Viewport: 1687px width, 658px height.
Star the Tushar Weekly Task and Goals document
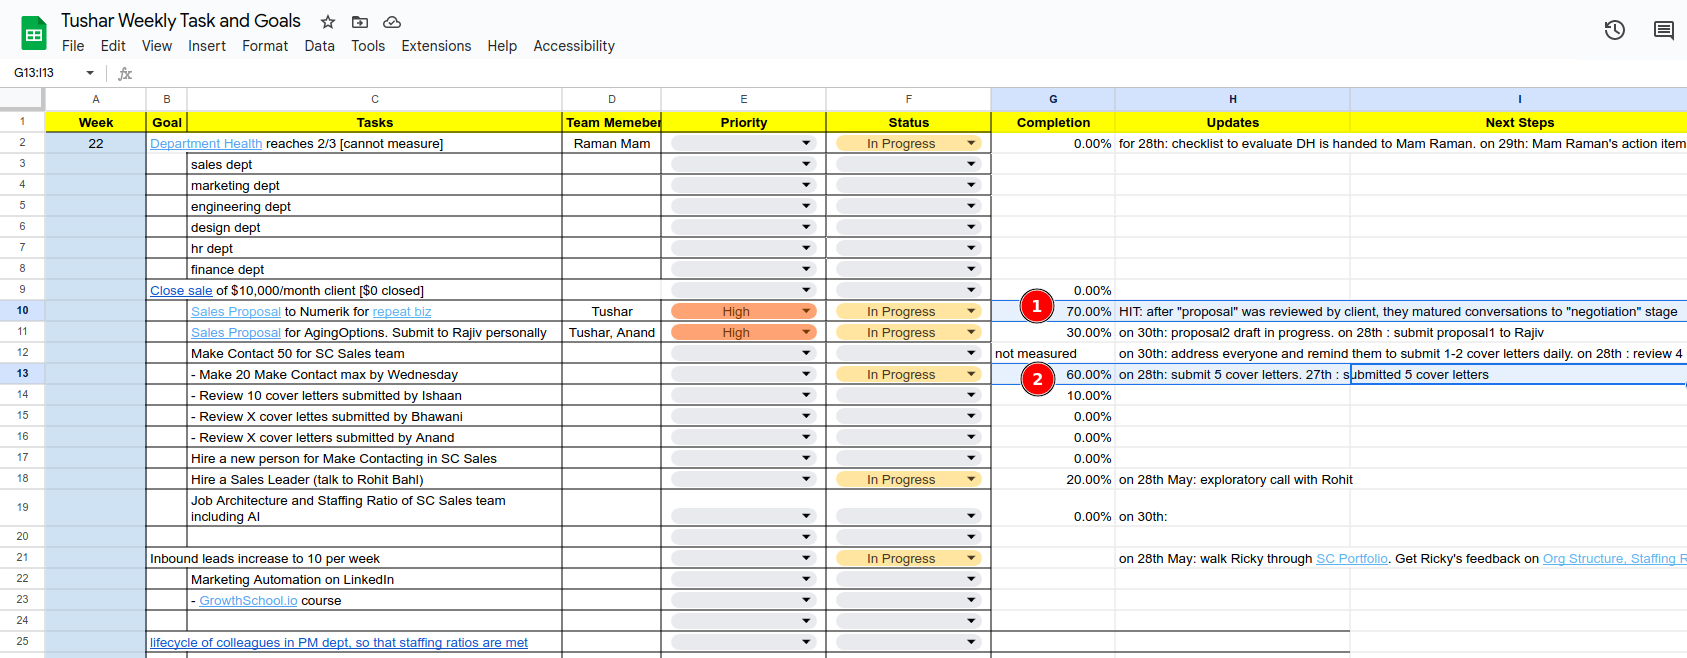pyautogui.click(x=328, y=21)
